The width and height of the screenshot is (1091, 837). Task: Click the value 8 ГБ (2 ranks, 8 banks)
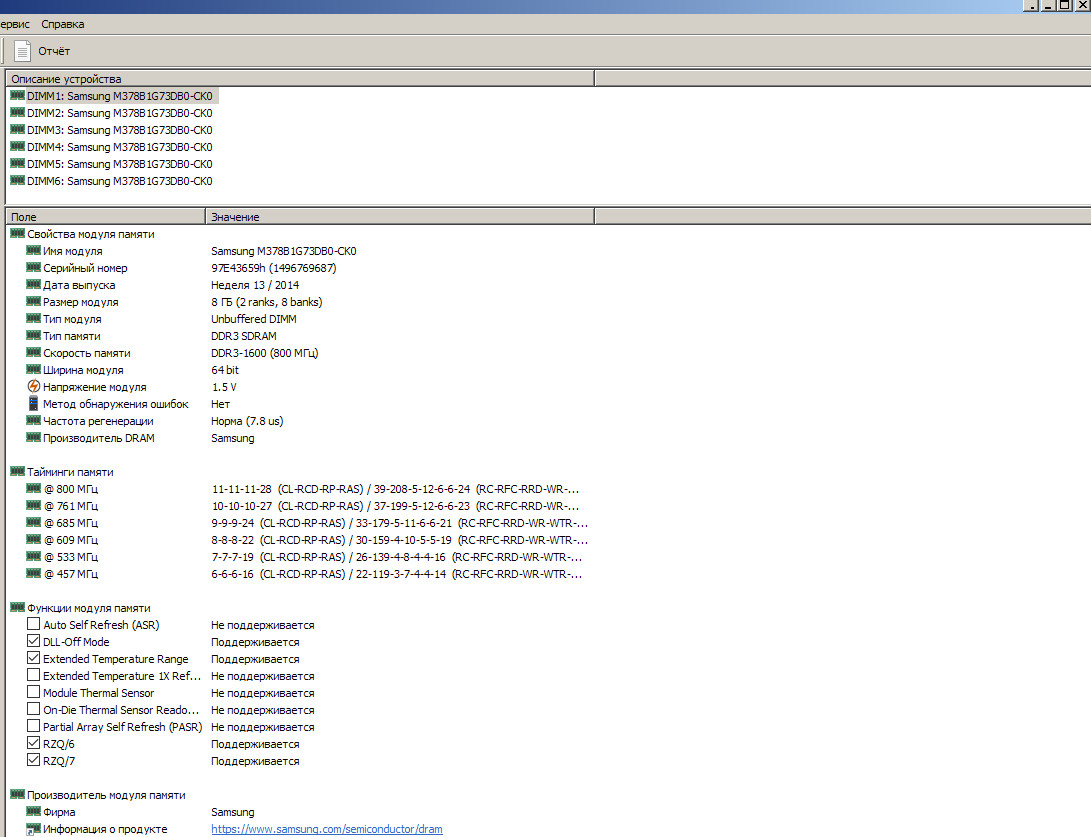266,302
